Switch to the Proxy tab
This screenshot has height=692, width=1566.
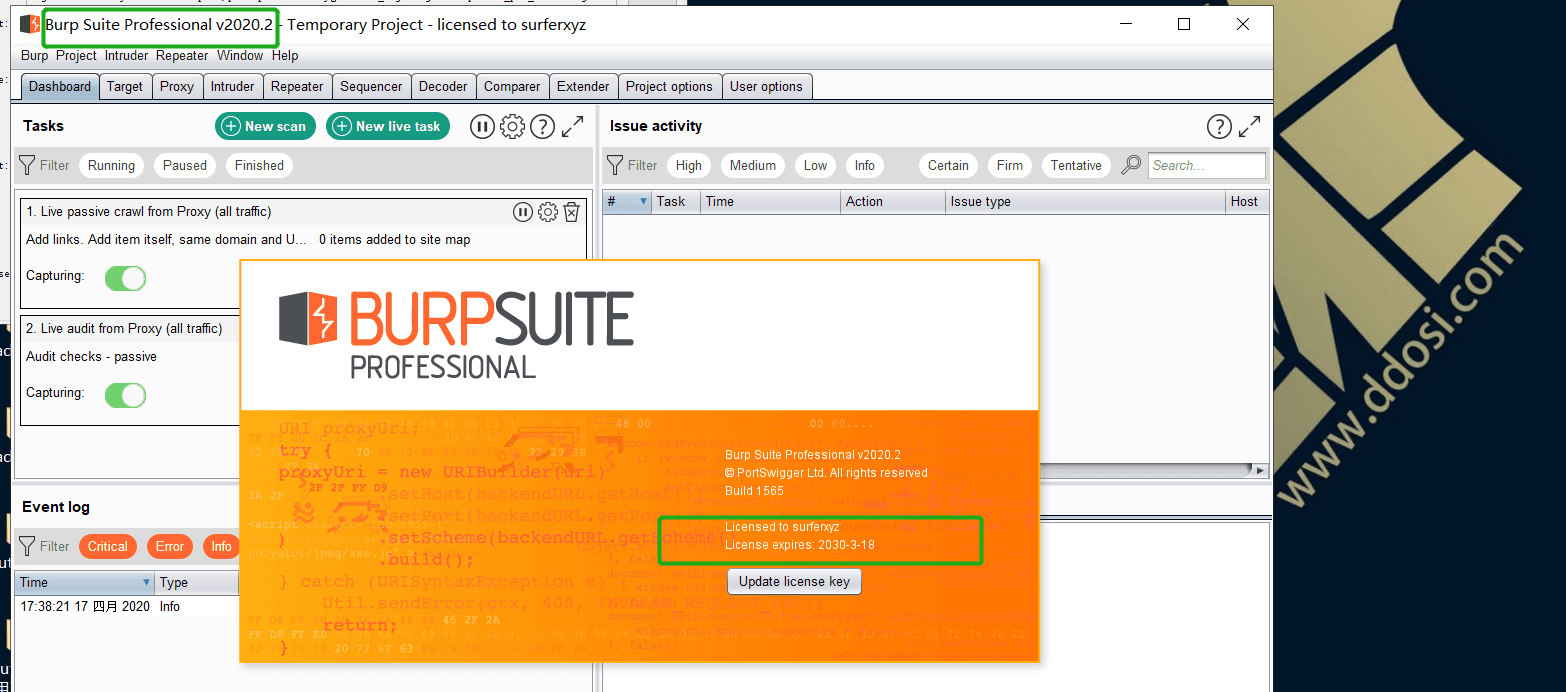[177, 87]
